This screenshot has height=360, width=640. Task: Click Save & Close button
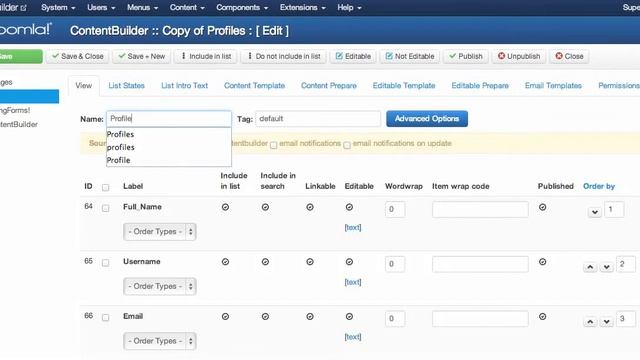pyautogui.click(x=78, y=56)
